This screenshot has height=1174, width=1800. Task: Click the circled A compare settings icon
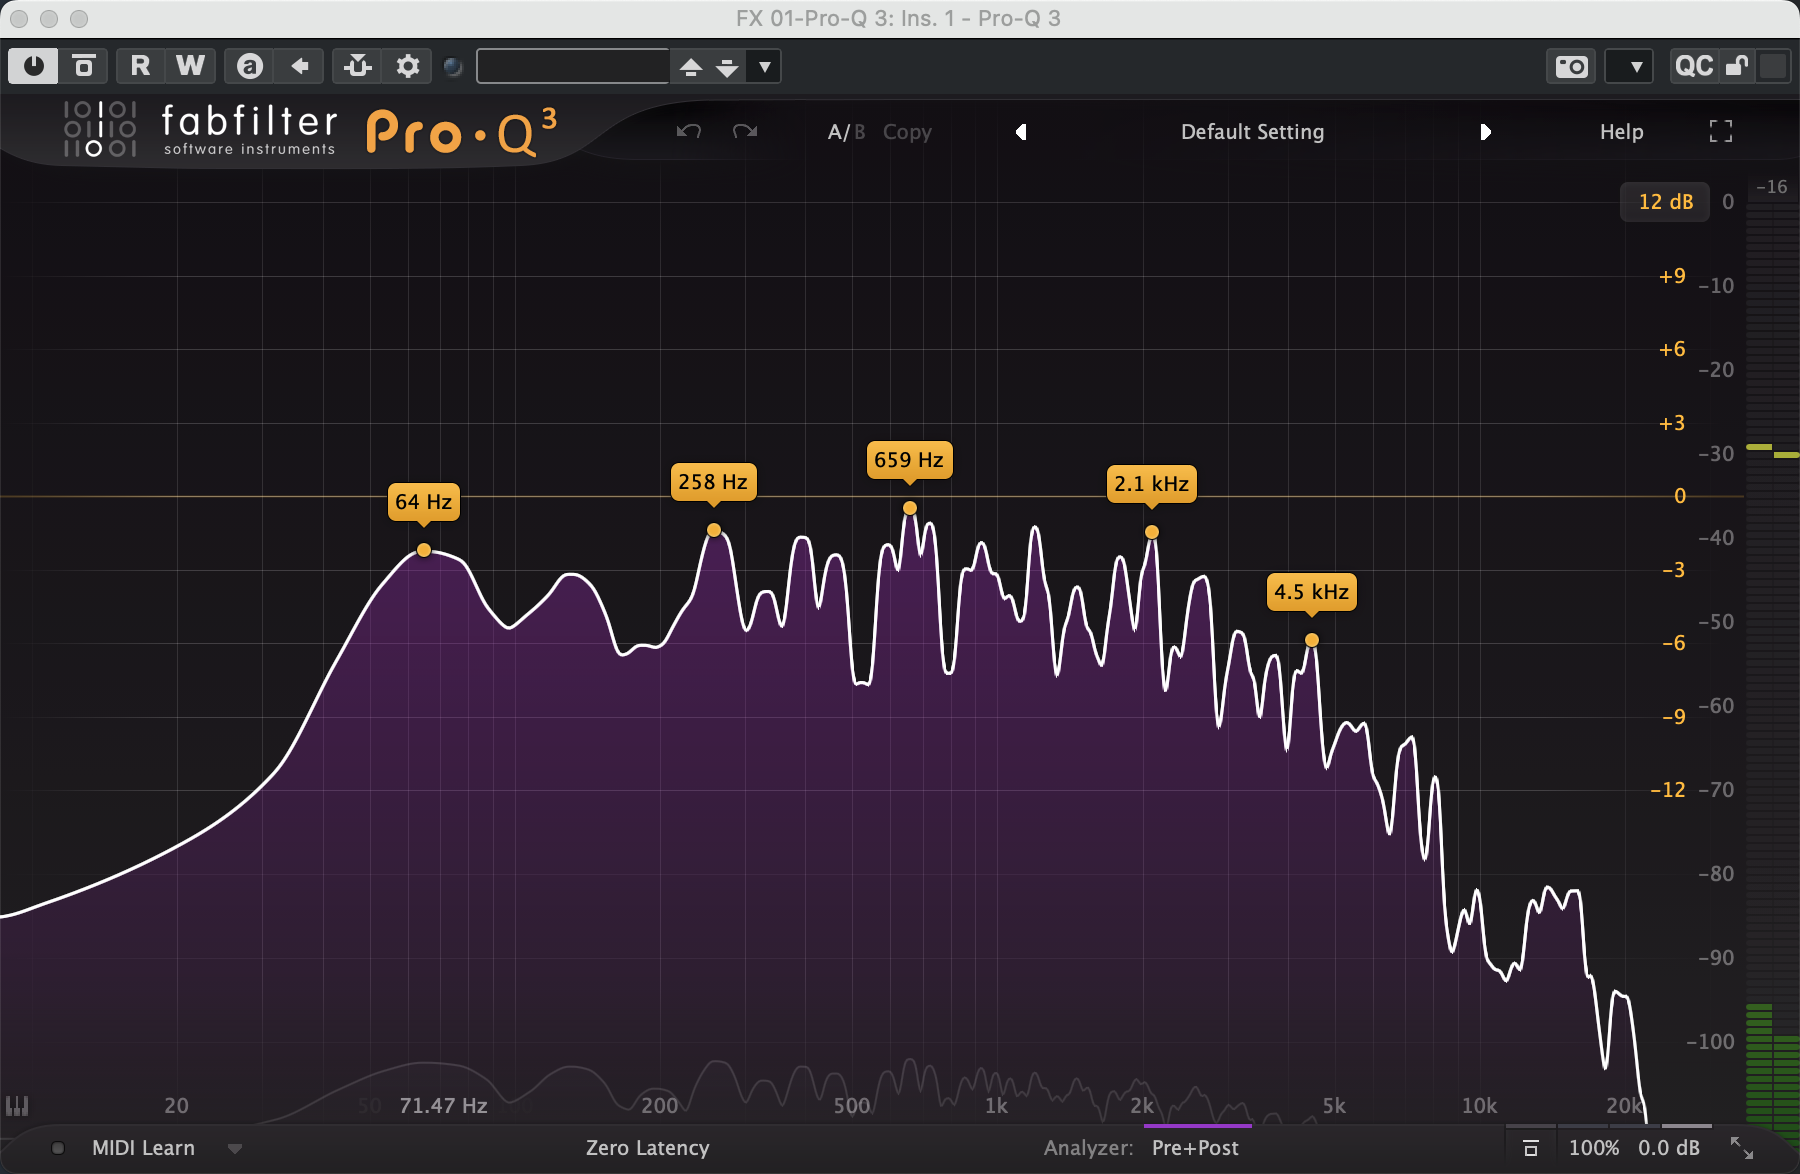pos(250,66)
